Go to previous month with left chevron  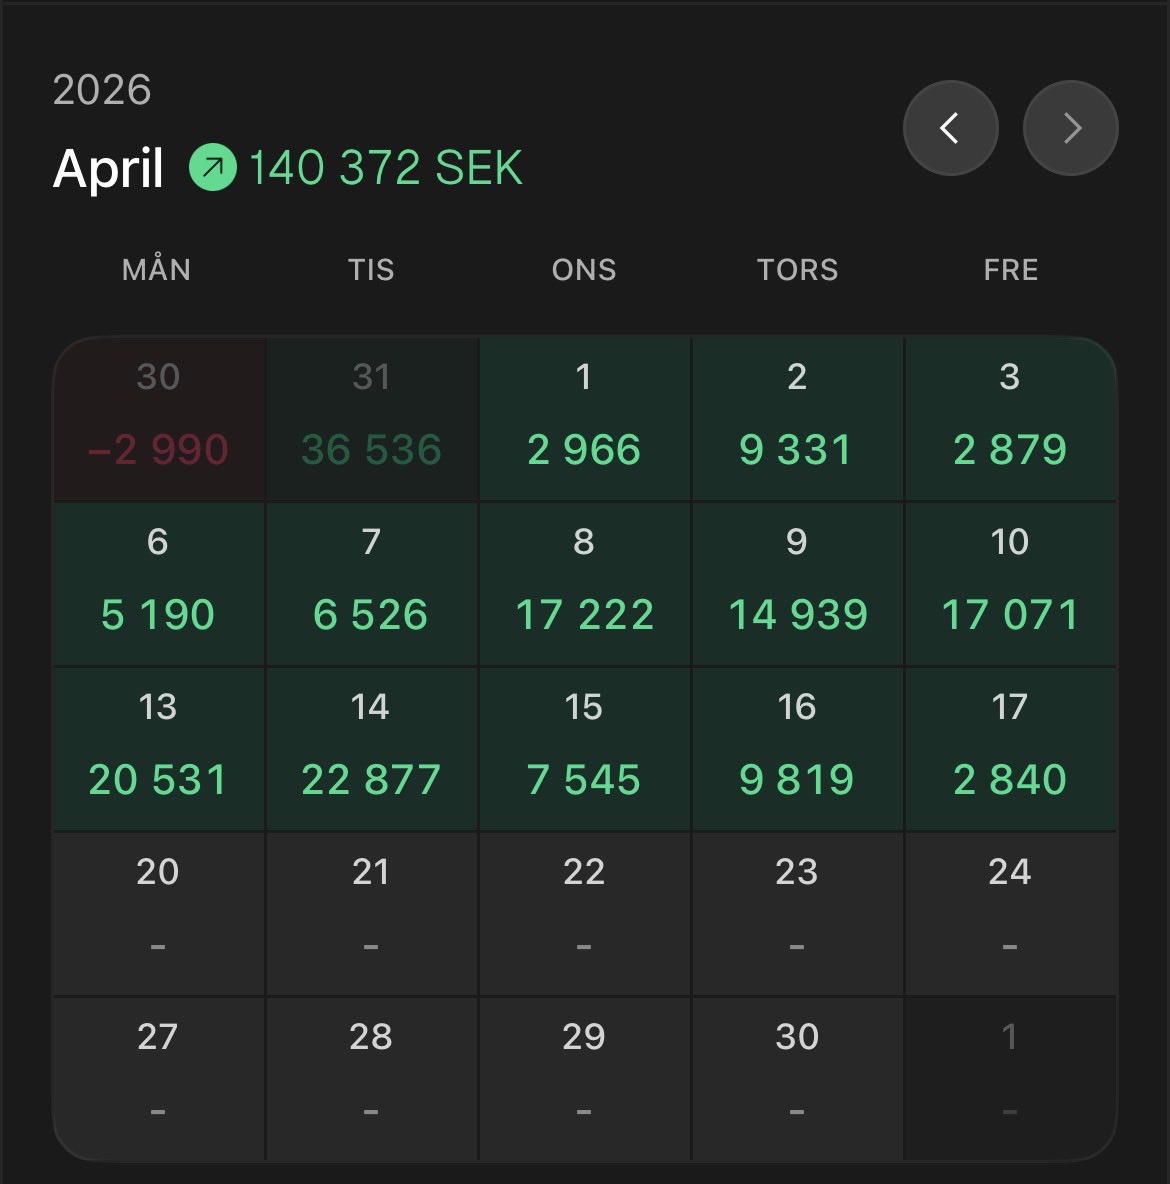(950, 128)
